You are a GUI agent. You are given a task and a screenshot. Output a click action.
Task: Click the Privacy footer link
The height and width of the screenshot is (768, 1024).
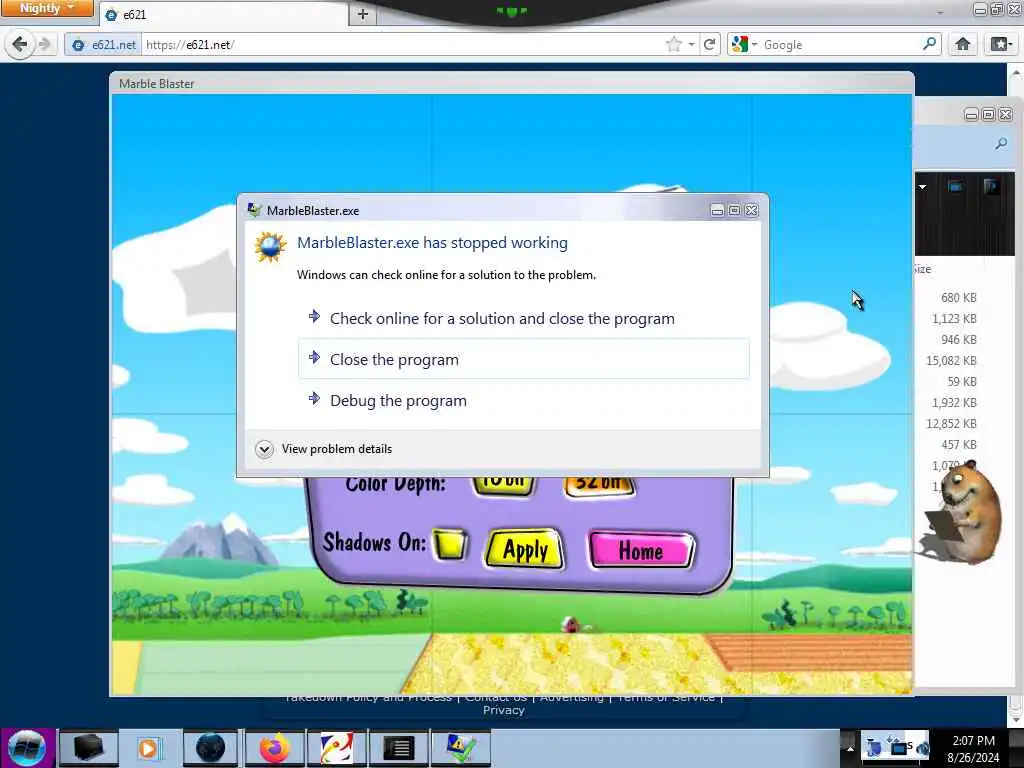coord(504,711)
